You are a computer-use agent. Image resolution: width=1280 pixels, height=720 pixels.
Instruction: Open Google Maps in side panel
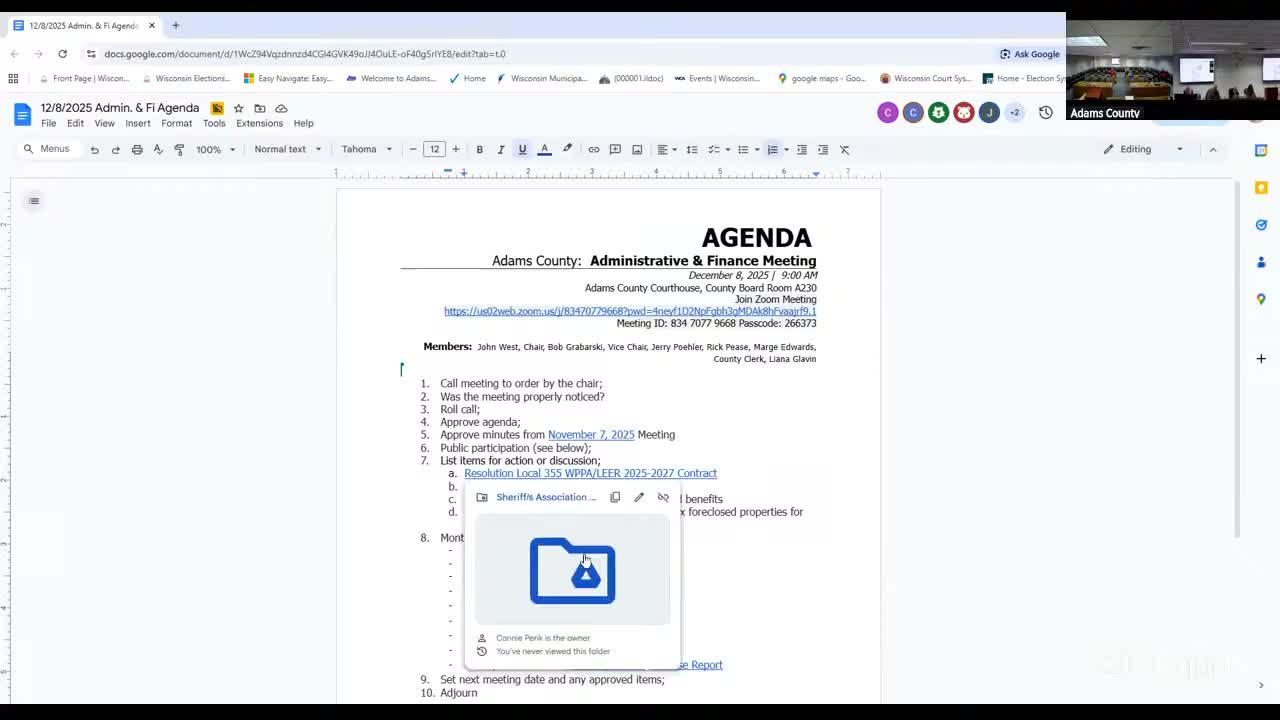click(x=1261, y=299)
